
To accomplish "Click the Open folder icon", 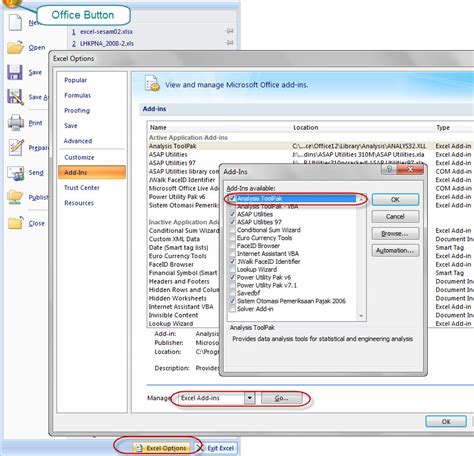I will coord(16,47).
